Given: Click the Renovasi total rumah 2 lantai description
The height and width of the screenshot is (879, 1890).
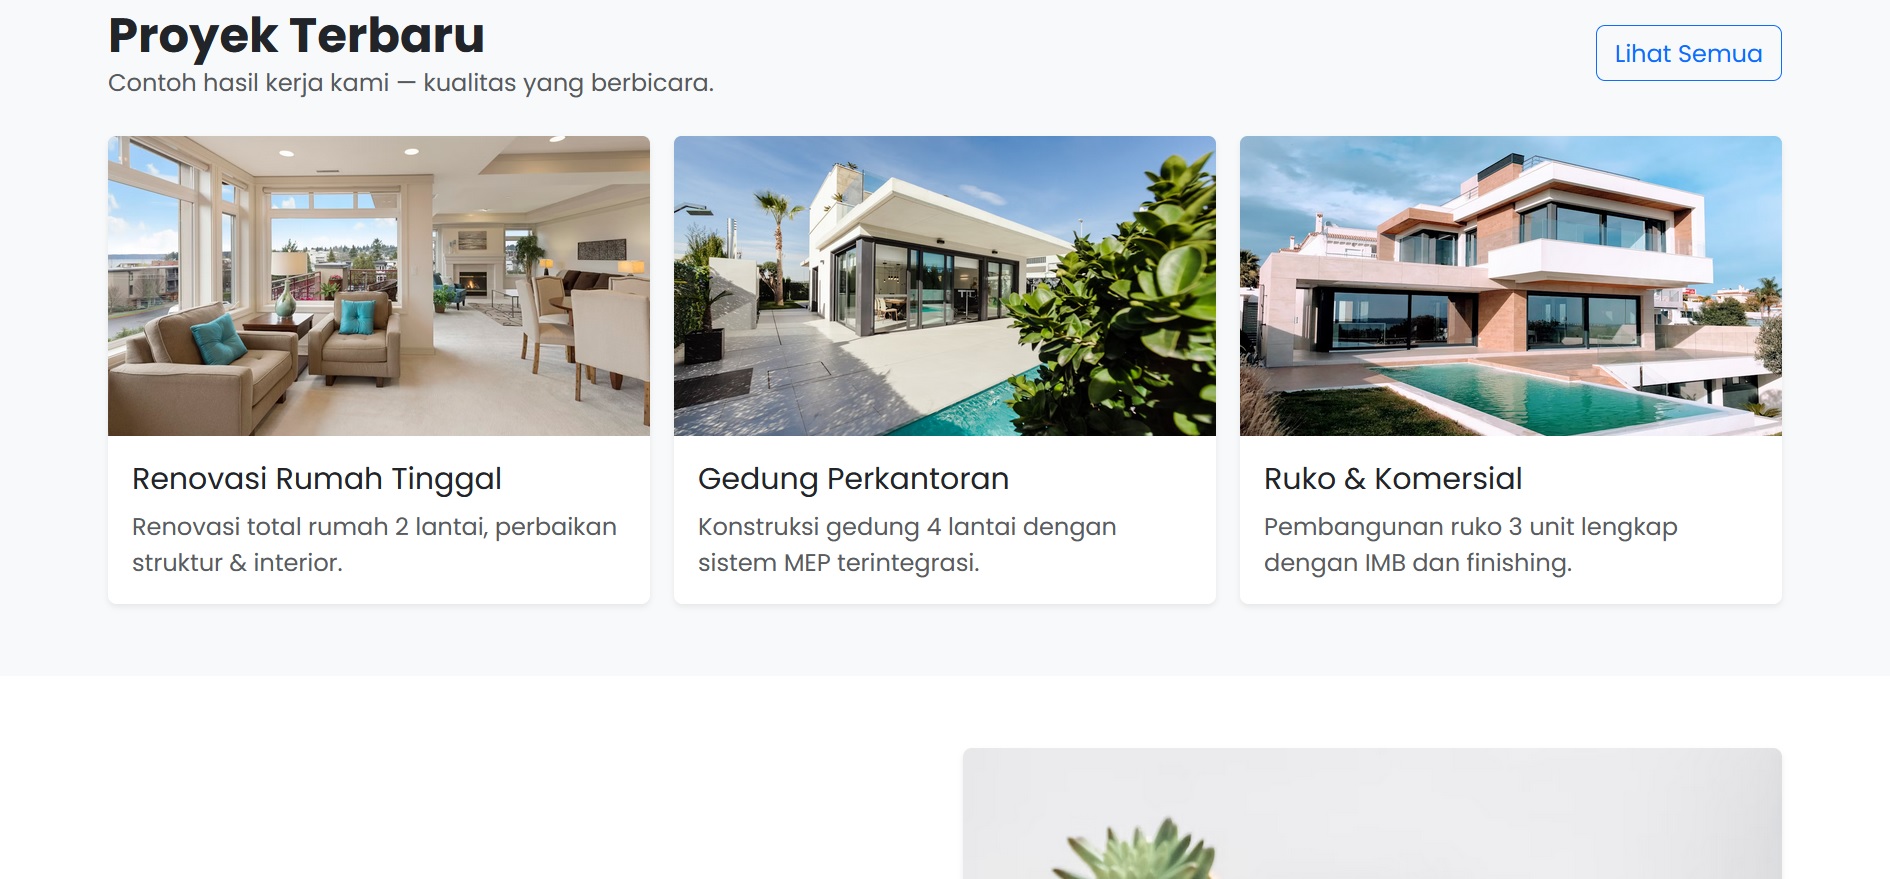Looking at the screenshot, I should pyautogui.click(x=374, y=545).
